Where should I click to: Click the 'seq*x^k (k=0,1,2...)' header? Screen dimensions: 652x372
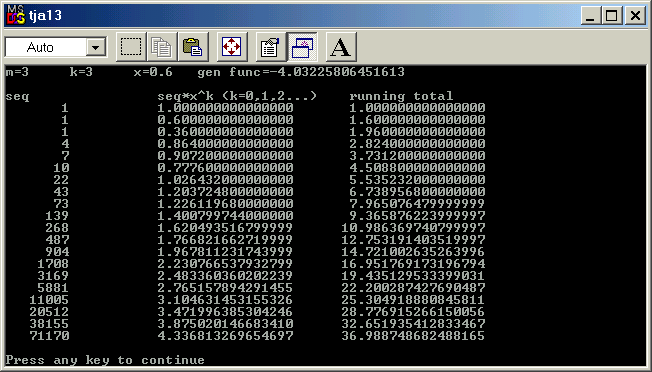pos(237,96)
